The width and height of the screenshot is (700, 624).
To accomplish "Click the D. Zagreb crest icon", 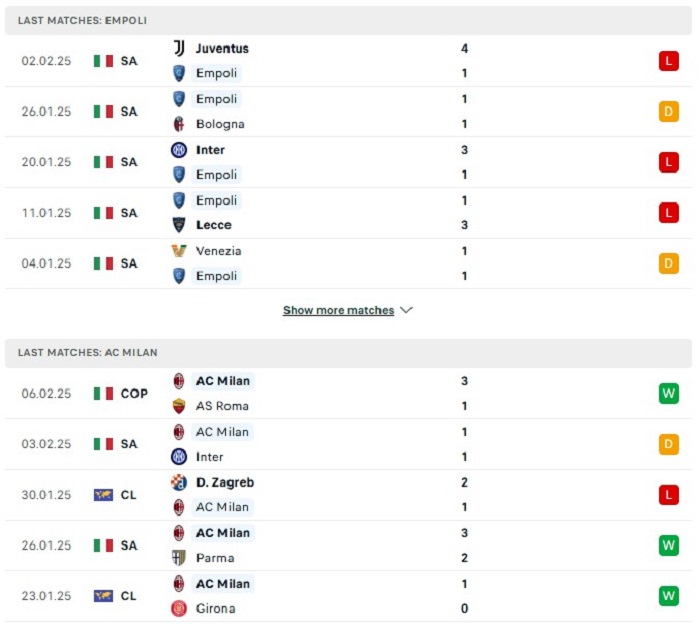I will [179, 483].
